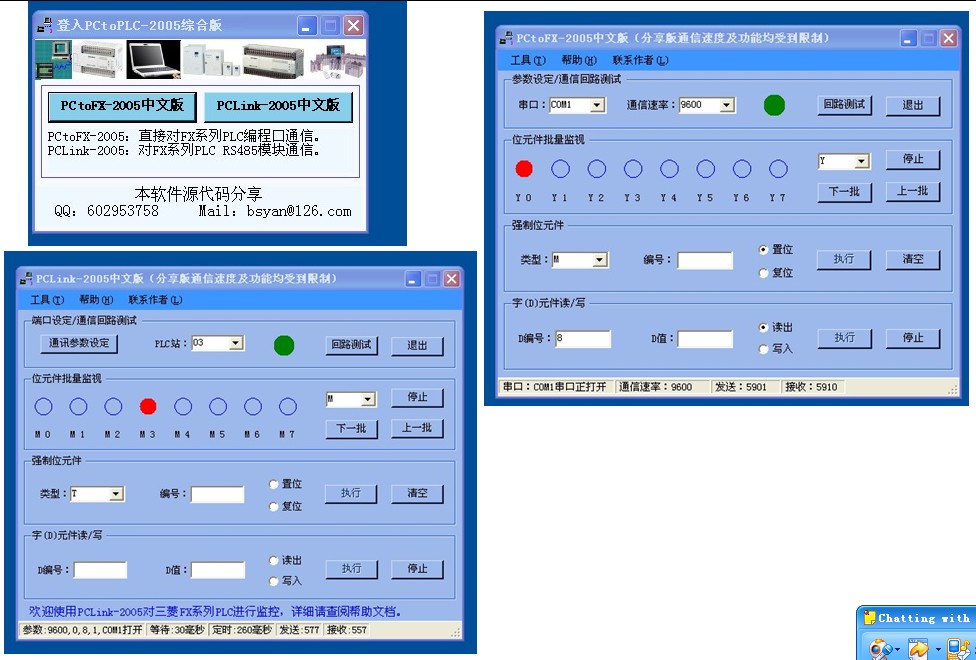The image size is (976, 660).
Task: Open 工具 menu in PCLink window
Action: click(x=47, y=299)
